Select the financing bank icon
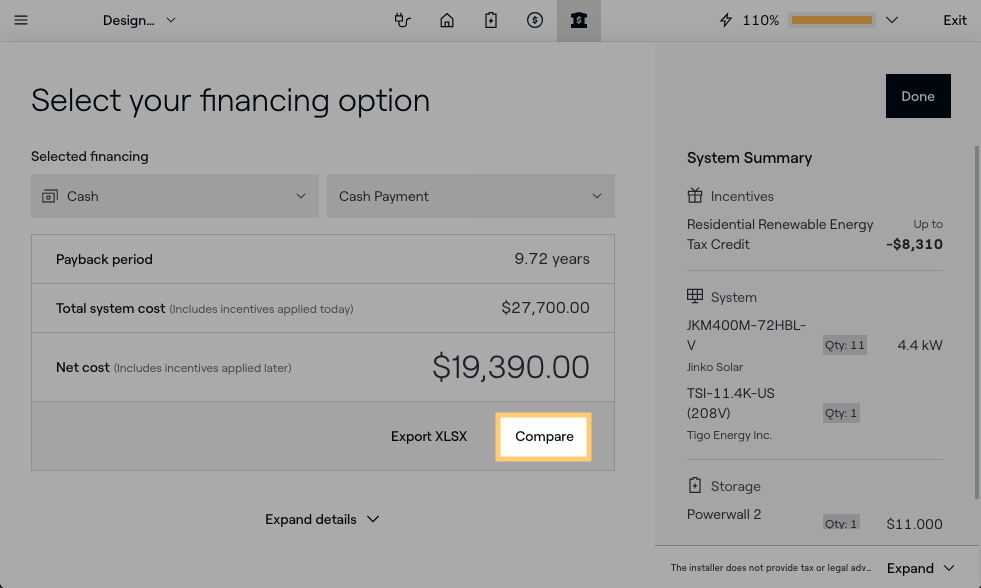 [x=579, y=20]
